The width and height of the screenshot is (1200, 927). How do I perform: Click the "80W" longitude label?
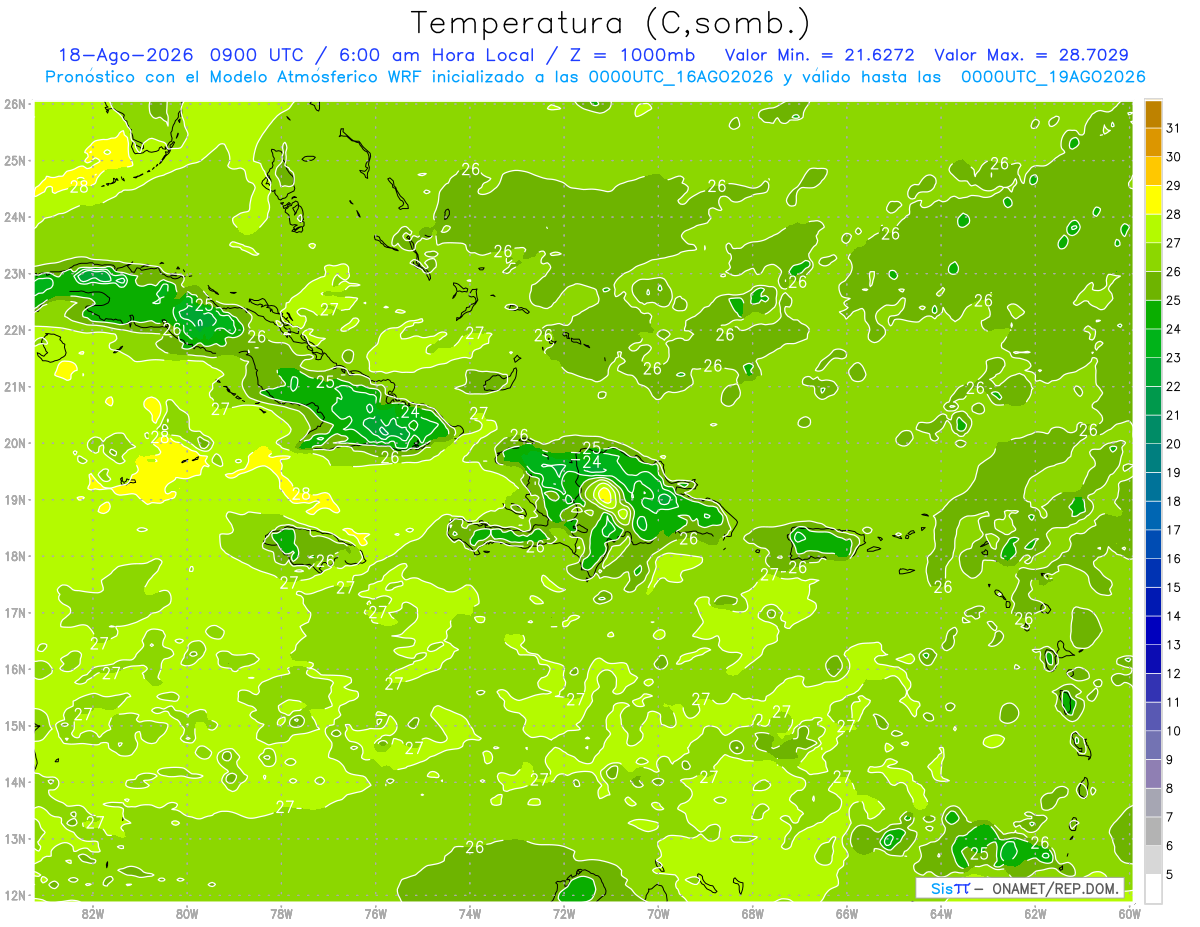pos(186,913)
